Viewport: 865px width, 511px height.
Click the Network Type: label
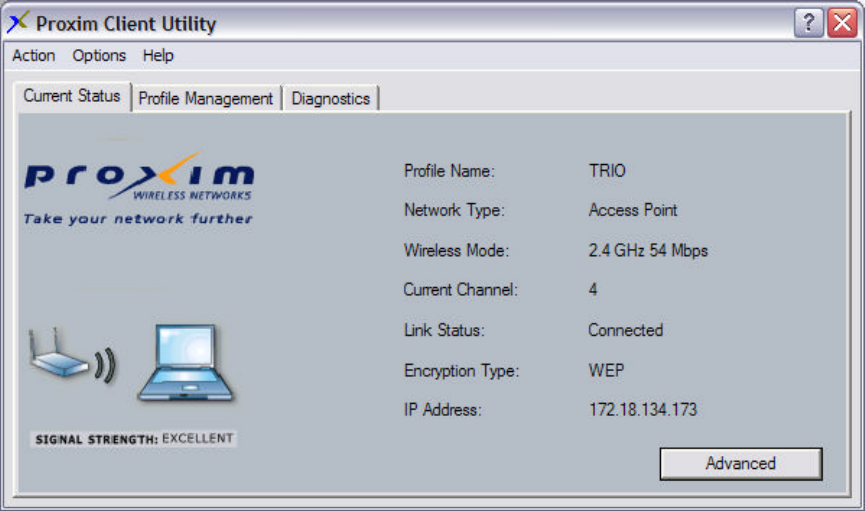click(x=454, y=210)
